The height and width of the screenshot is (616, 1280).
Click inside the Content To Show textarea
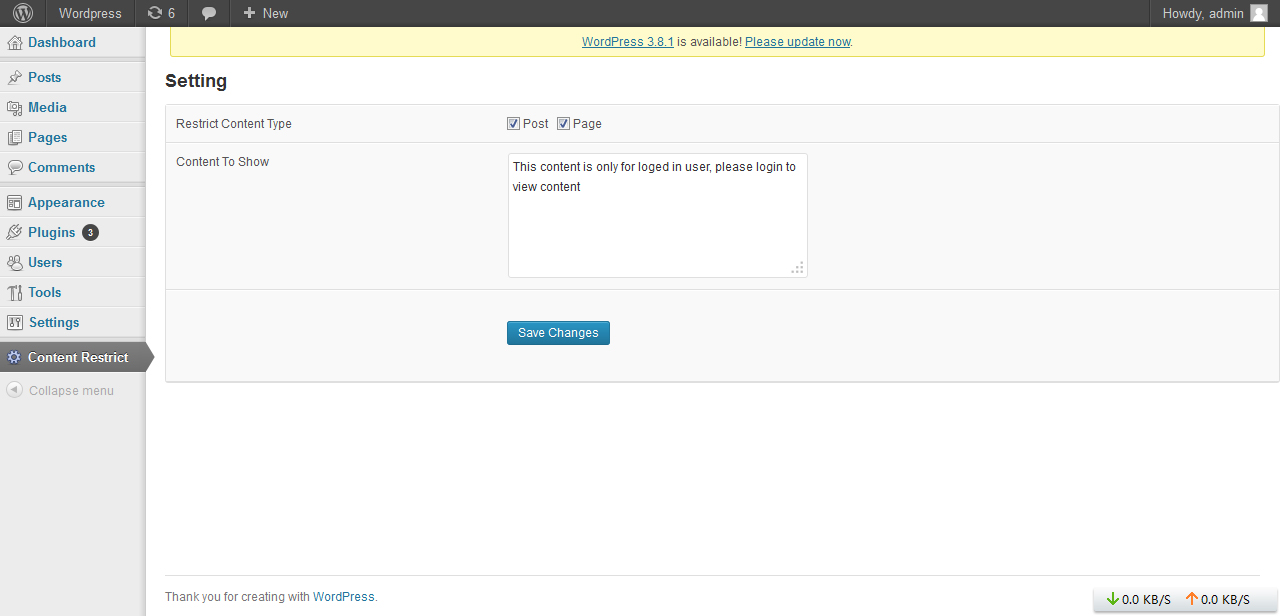[x=658, y=215]
